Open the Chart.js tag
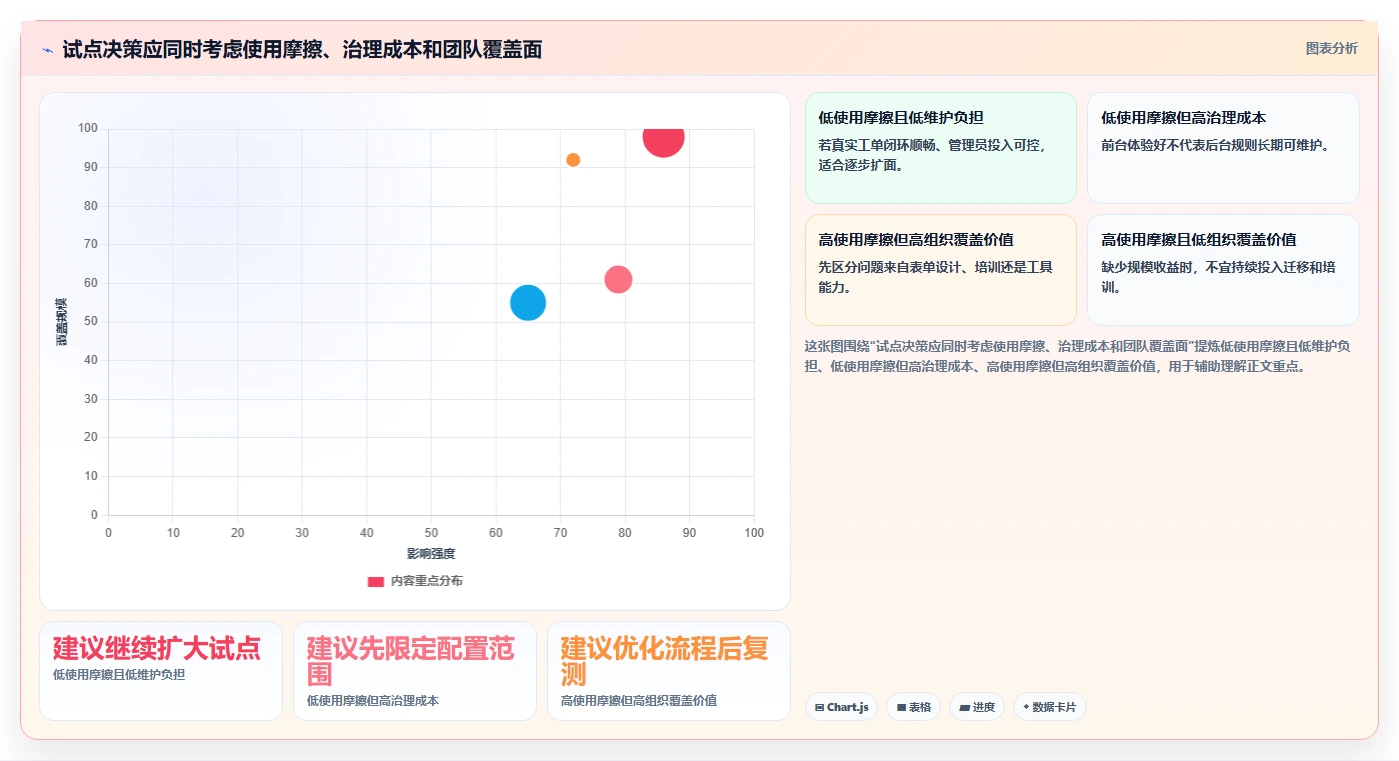Viewport: 1399px width, 761px height. pos(841,707)
